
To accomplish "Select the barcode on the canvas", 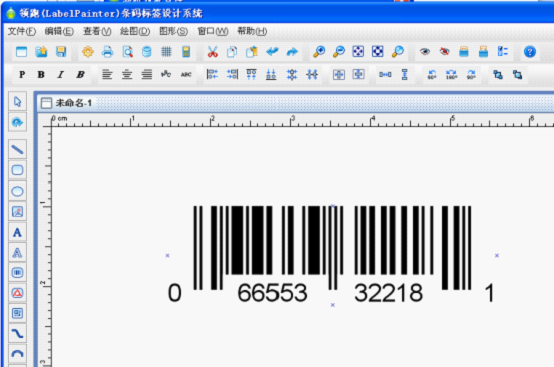I will [332, 255].
